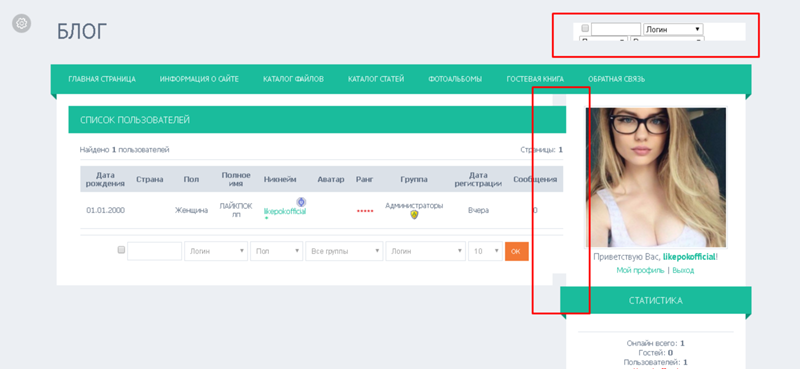Click the Выход logout link
Screen dimensions: 800x369
pyautogui.click(x=683, y=270)
